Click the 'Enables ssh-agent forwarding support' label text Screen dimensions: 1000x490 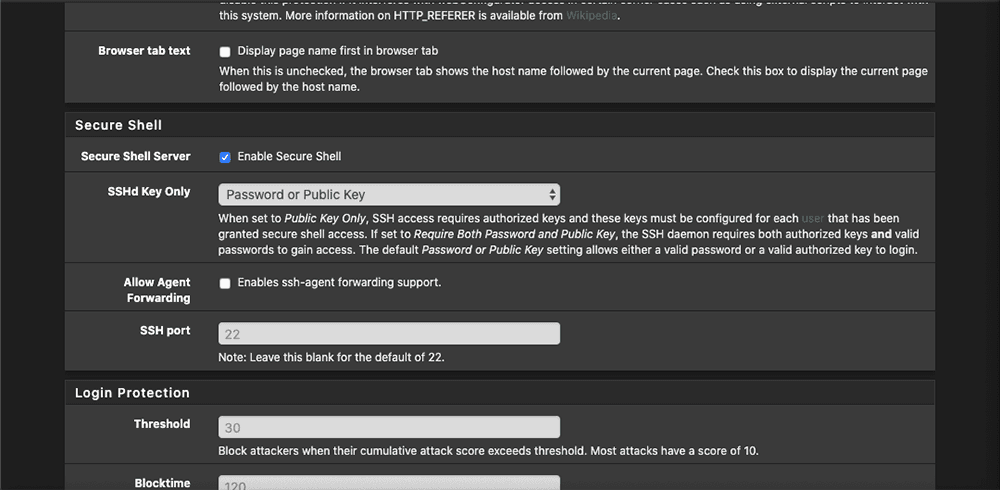pos(339,282)
